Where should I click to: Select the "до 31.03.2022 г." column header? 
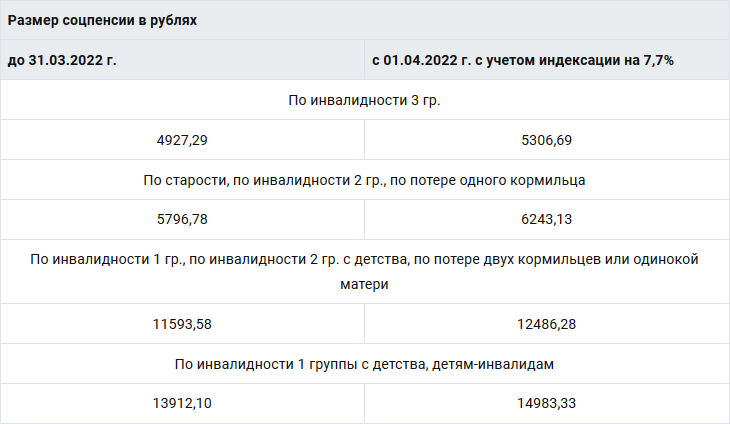[62, 60]
